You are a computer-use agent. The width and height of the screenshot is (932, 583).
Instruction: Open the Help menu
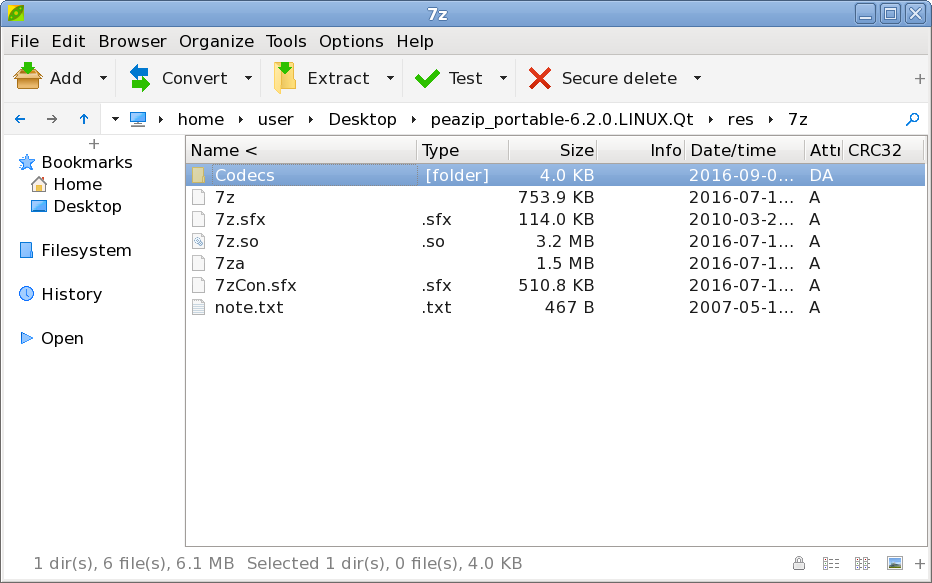coord(415,42)
